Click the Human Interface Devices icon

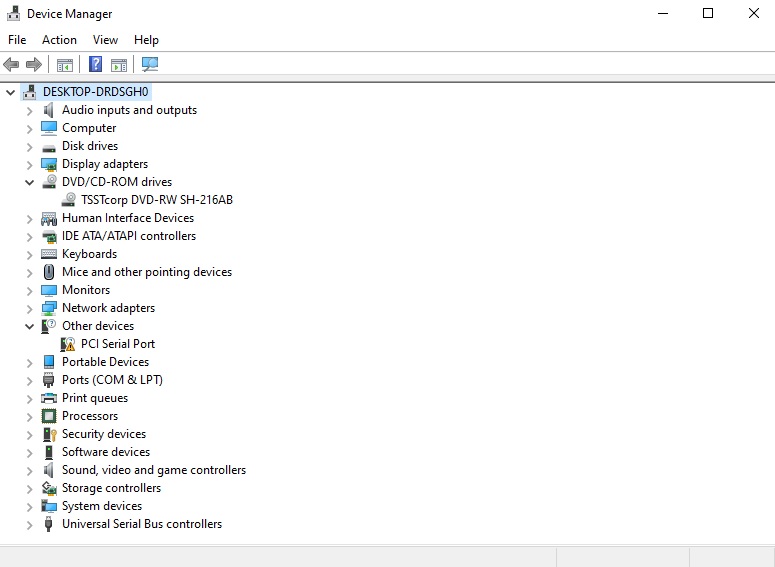pyautogui.click(x=48, y=218)
